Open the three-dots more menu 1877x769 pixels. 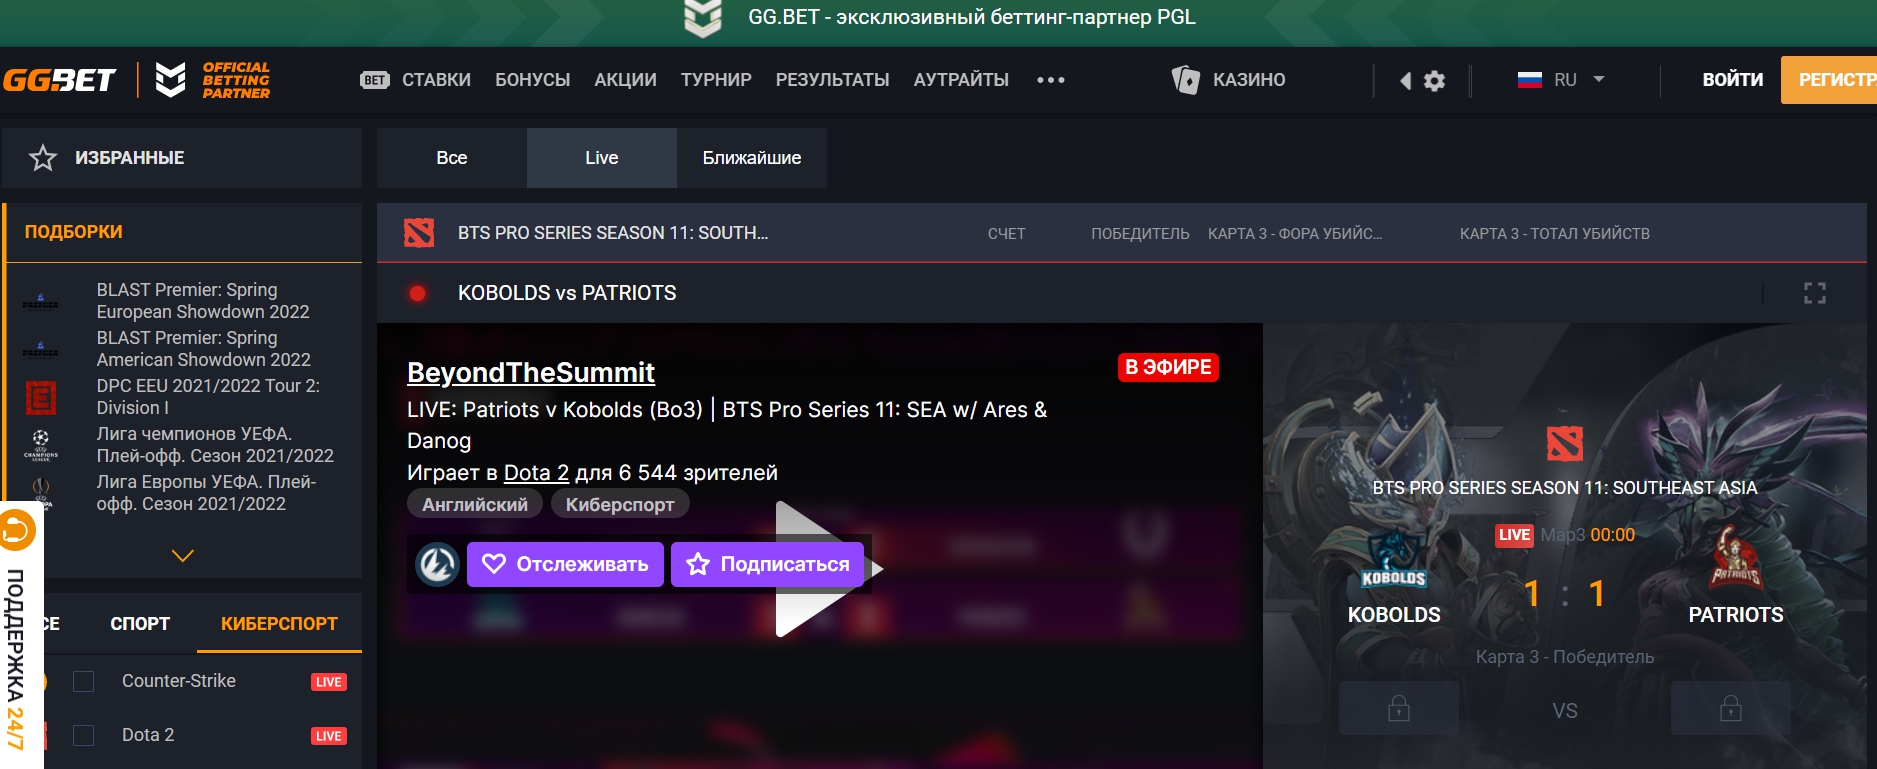point(1050,80)
